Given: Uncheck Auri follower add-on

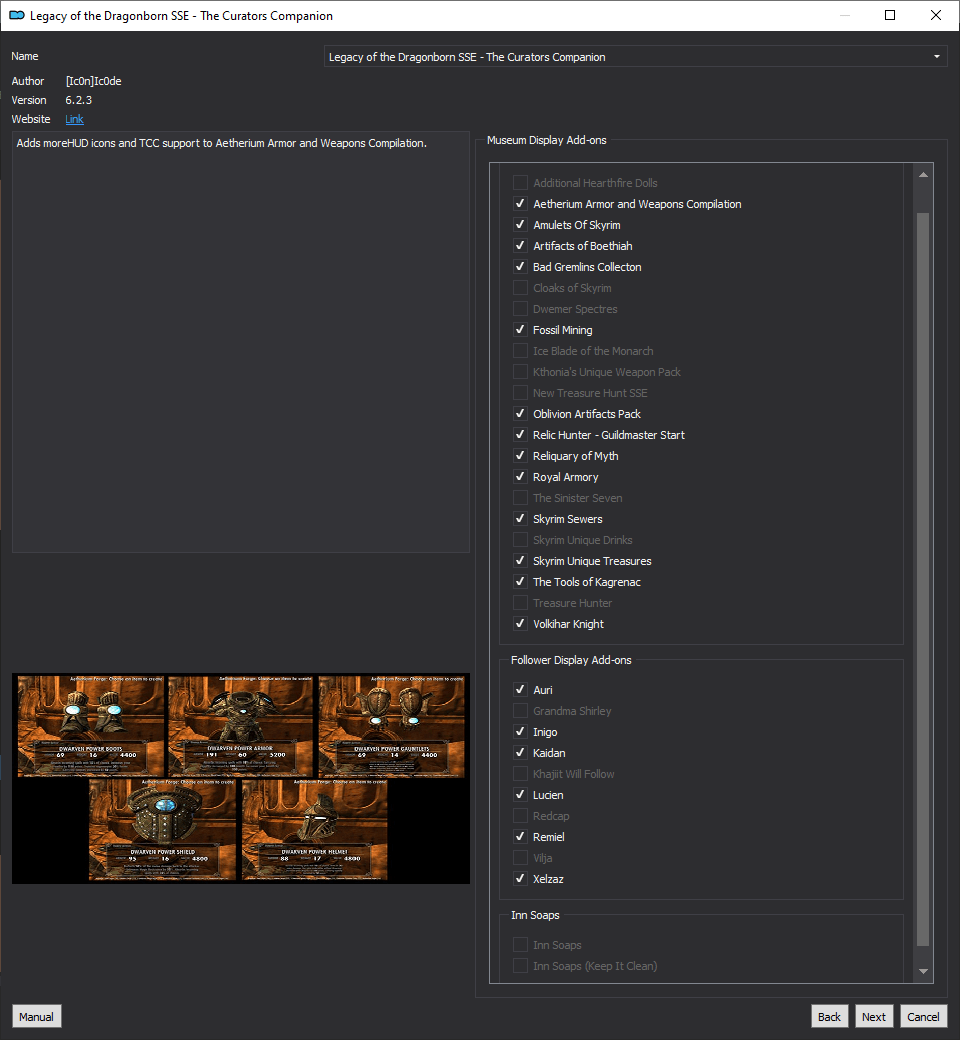Looking at the screenshot, I should [x=521, y=690].
